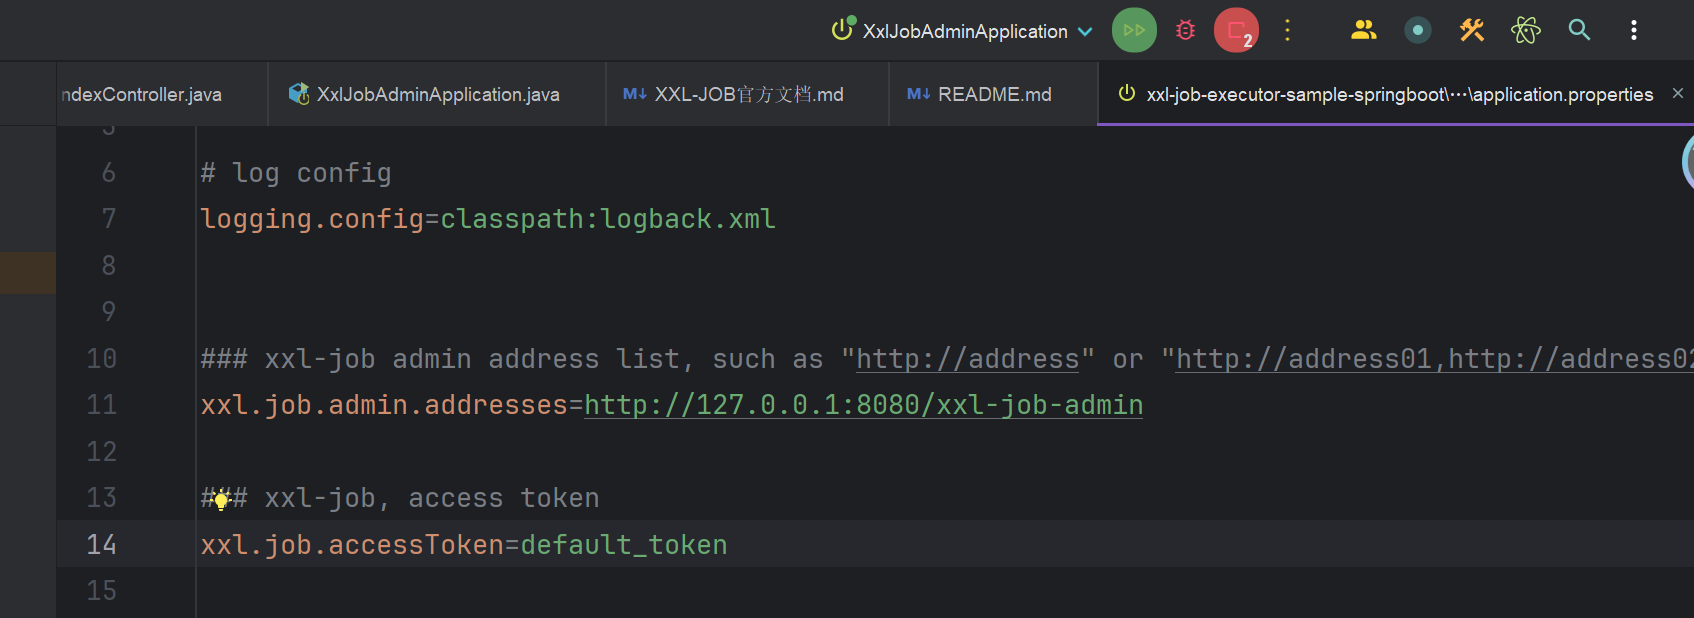Select the IndexController.java tab
The width and height of the screenshot is (1694, 618).
point(141,94)
